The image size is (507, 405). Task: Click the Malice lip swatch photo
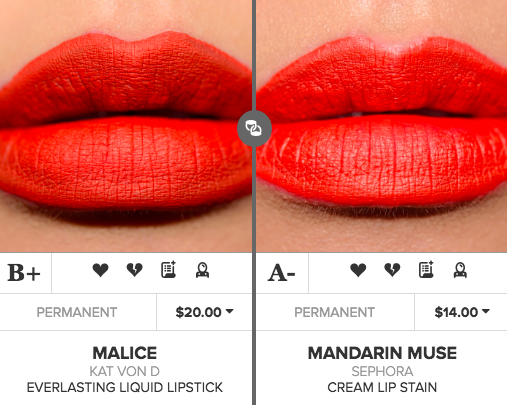click(126, 126)
